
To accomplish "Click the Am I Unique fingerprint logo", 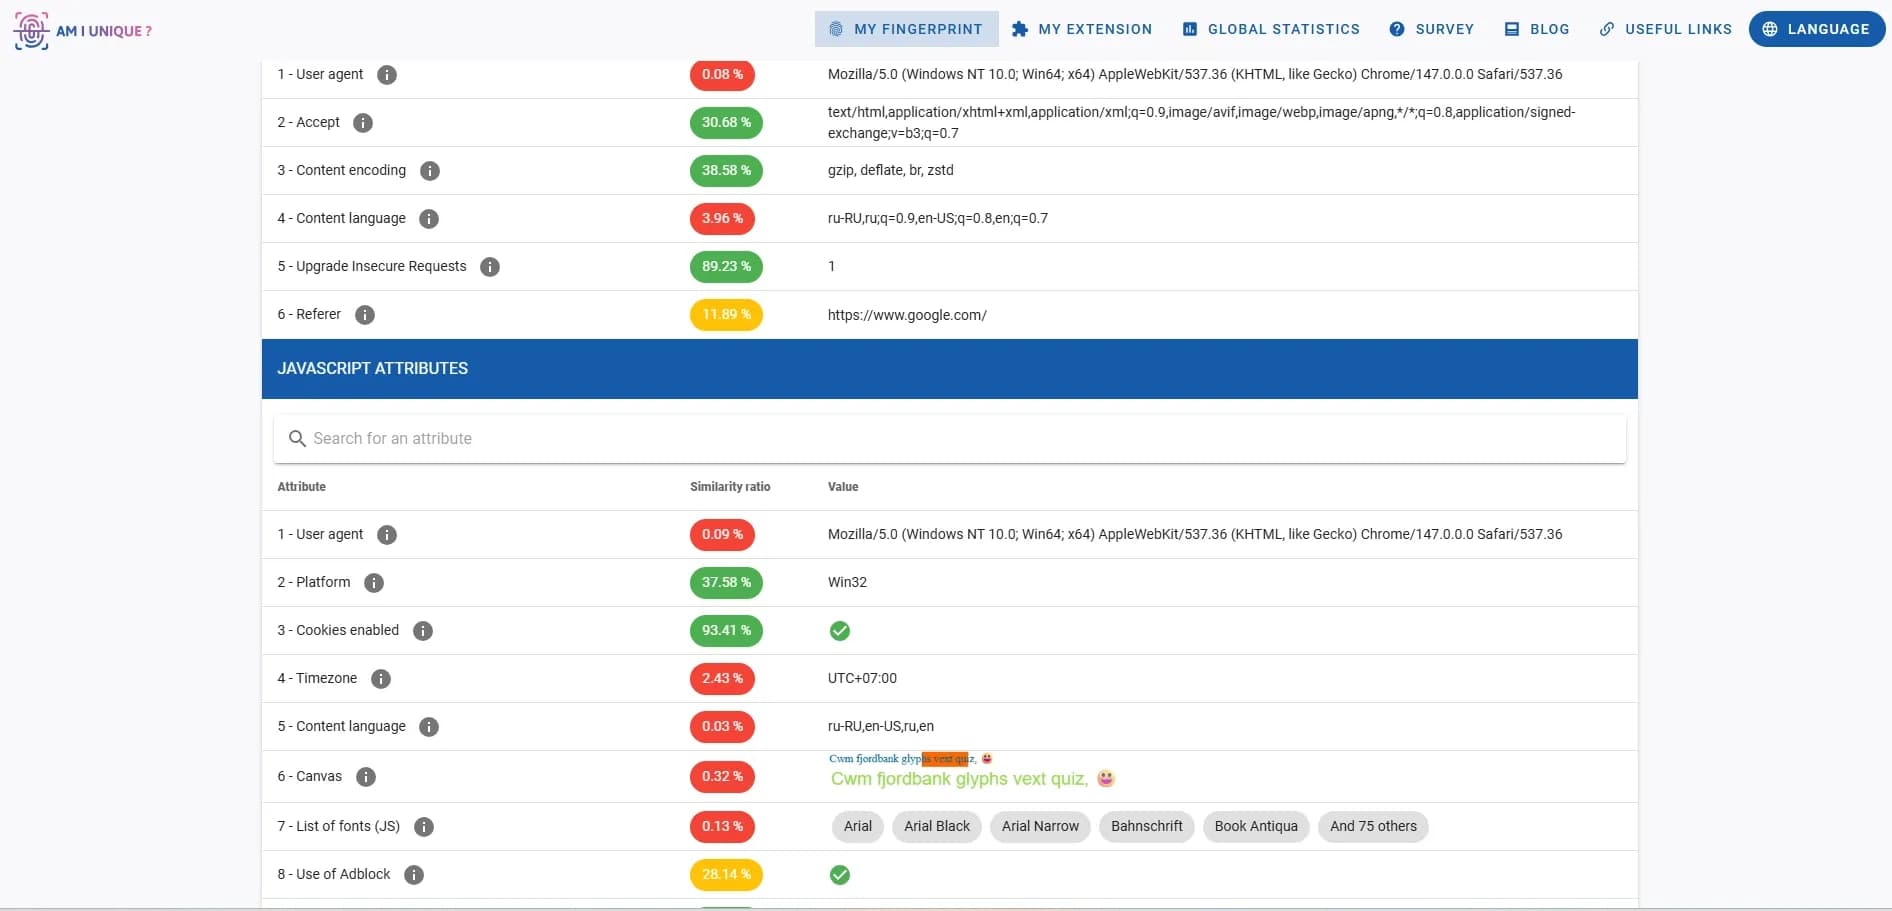I will [x=31, y=30].
